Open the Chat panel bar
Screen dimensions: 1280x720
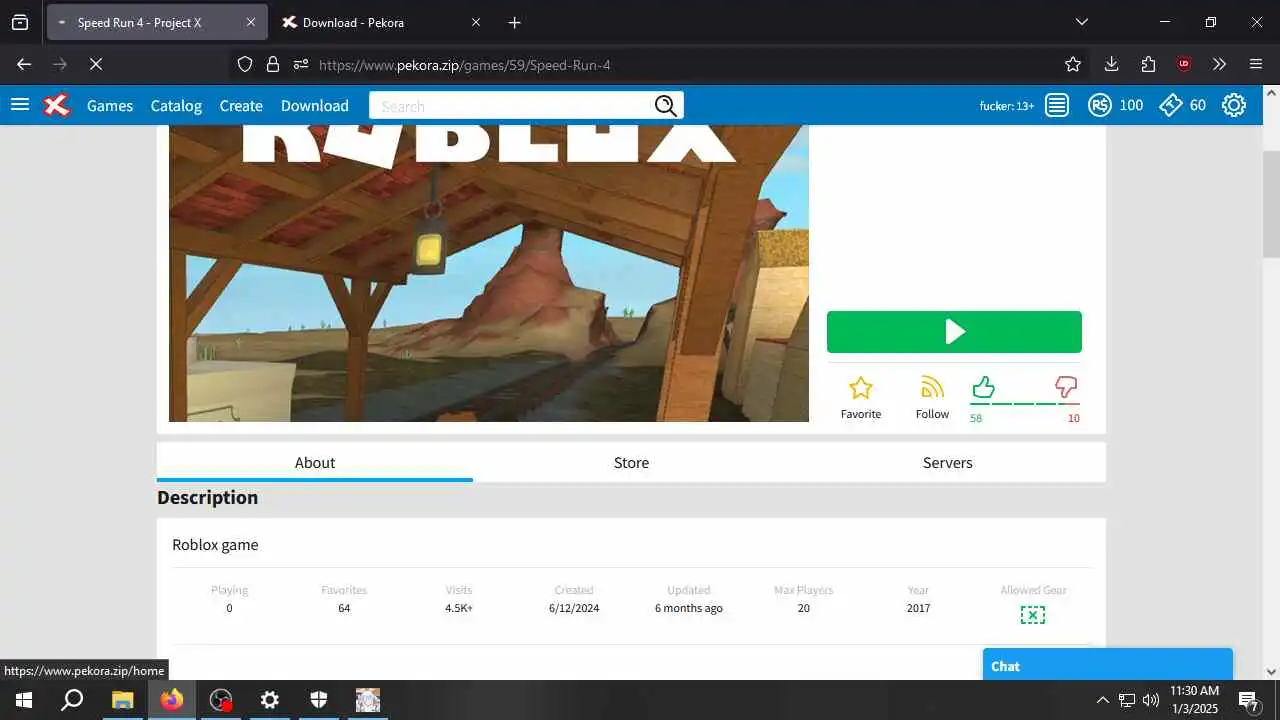point(1108,666)
